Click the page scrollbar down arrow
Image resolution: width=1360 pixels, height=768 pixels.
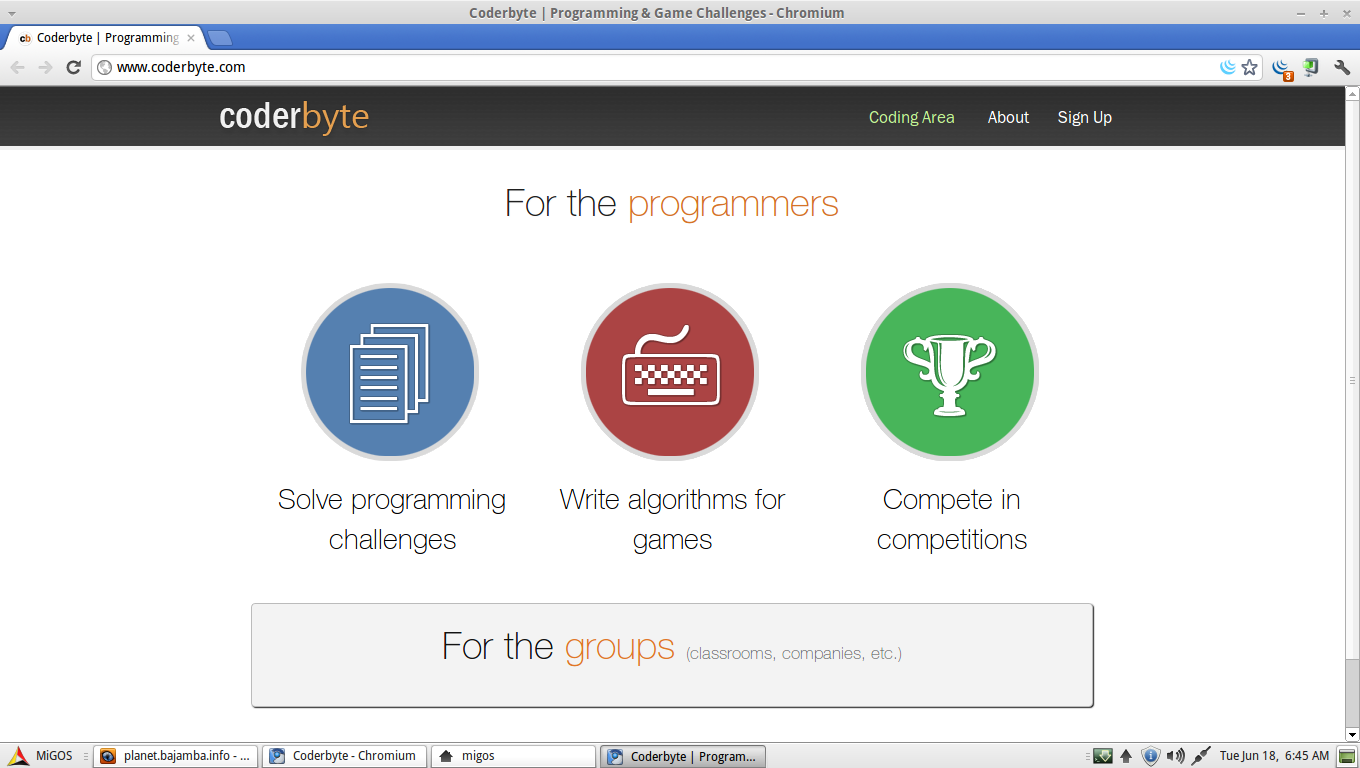pos(1352,735)
